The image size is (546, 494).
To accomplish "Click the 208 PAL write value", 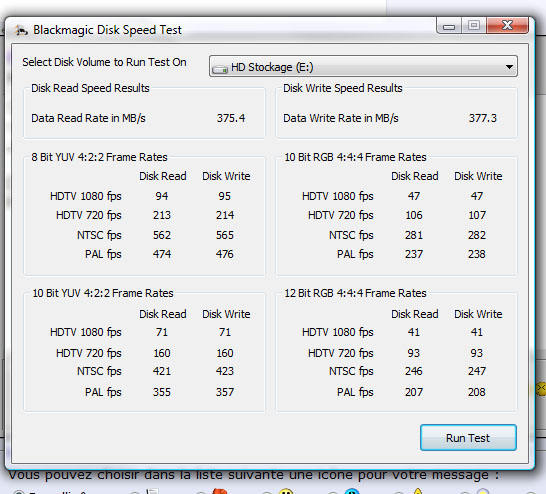I will 477,392.
